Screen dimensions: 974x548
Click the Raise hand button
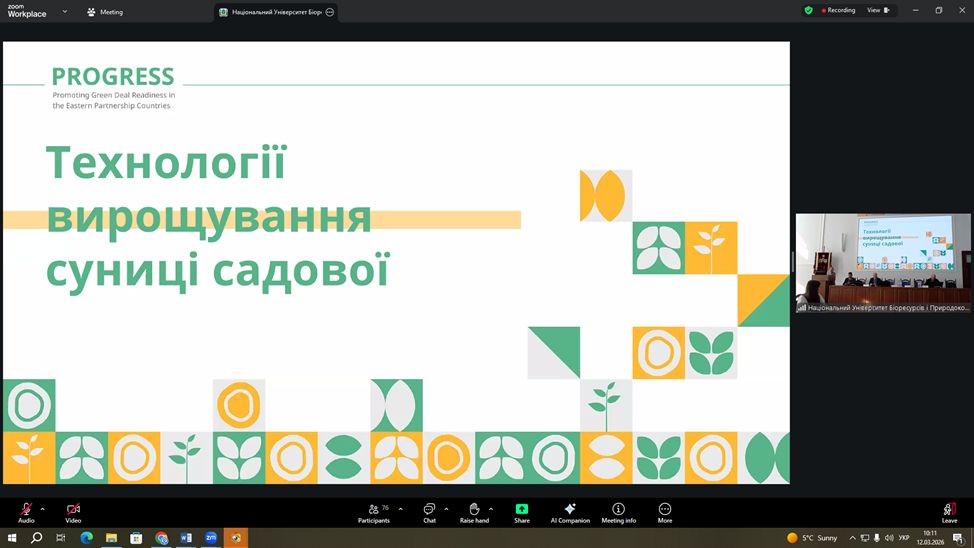click(474, 513)
